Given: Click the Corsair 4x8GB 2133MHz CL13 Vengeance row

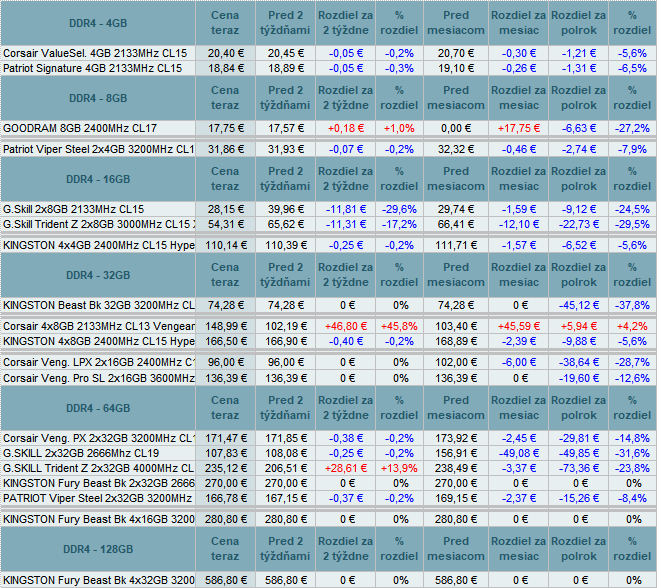Looking at the screenshot, I should point(328,326).
